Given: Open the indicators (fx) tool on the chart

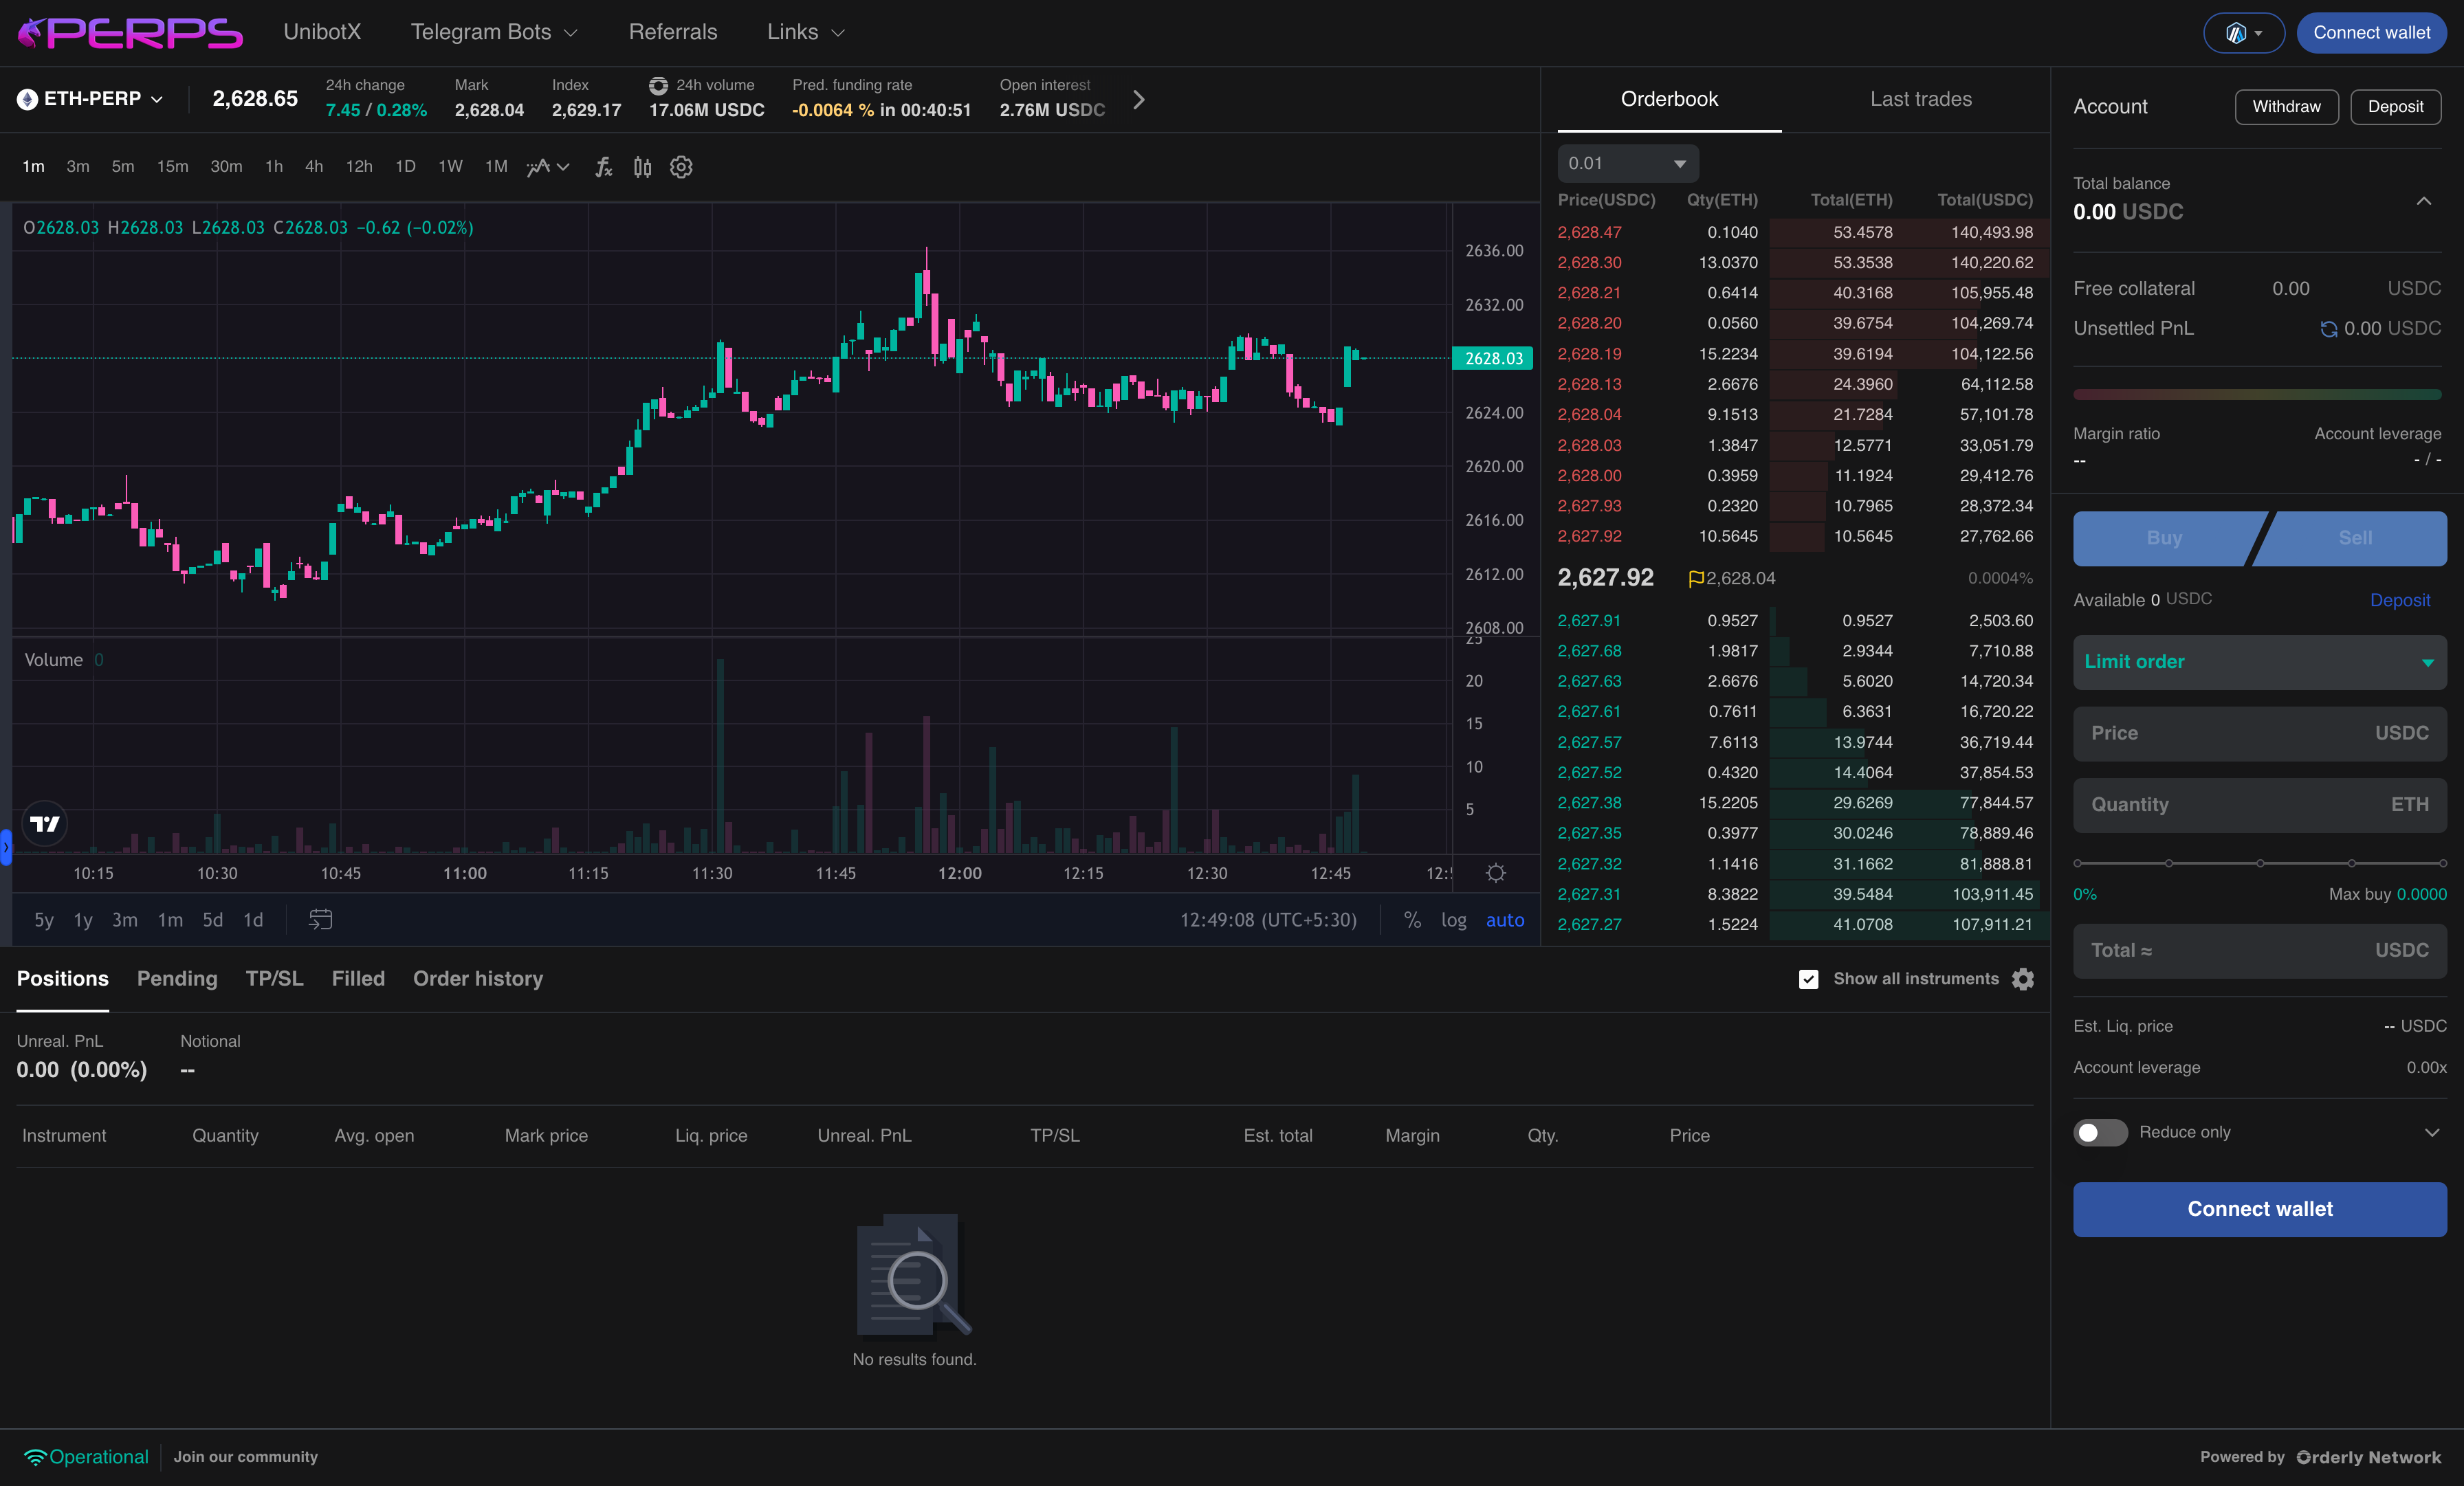Looking at the screenshot, I should pos(603,167).
